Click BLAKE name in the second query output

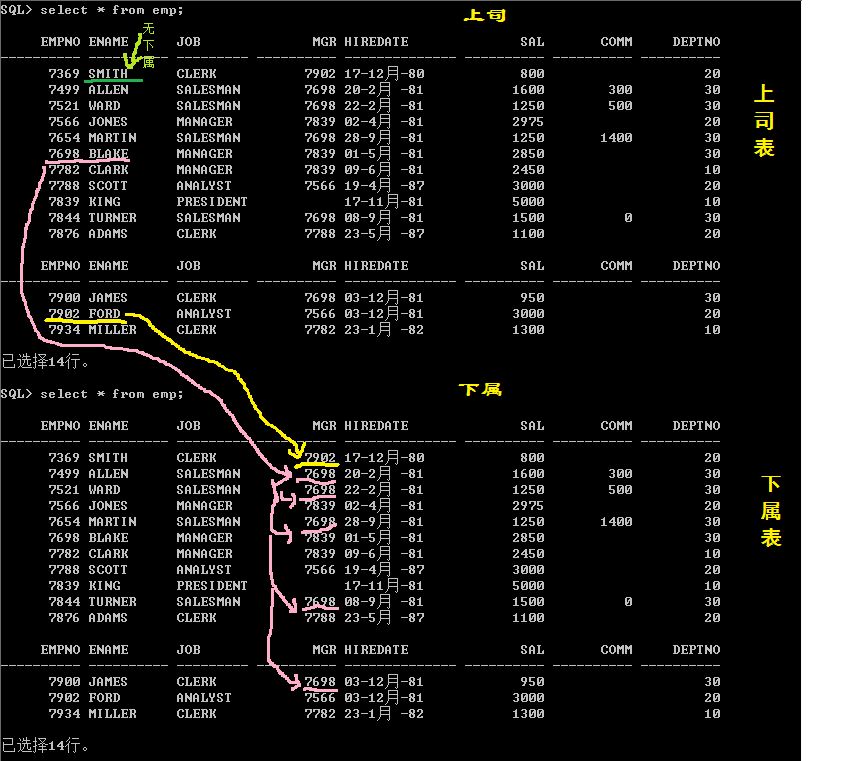108,537
